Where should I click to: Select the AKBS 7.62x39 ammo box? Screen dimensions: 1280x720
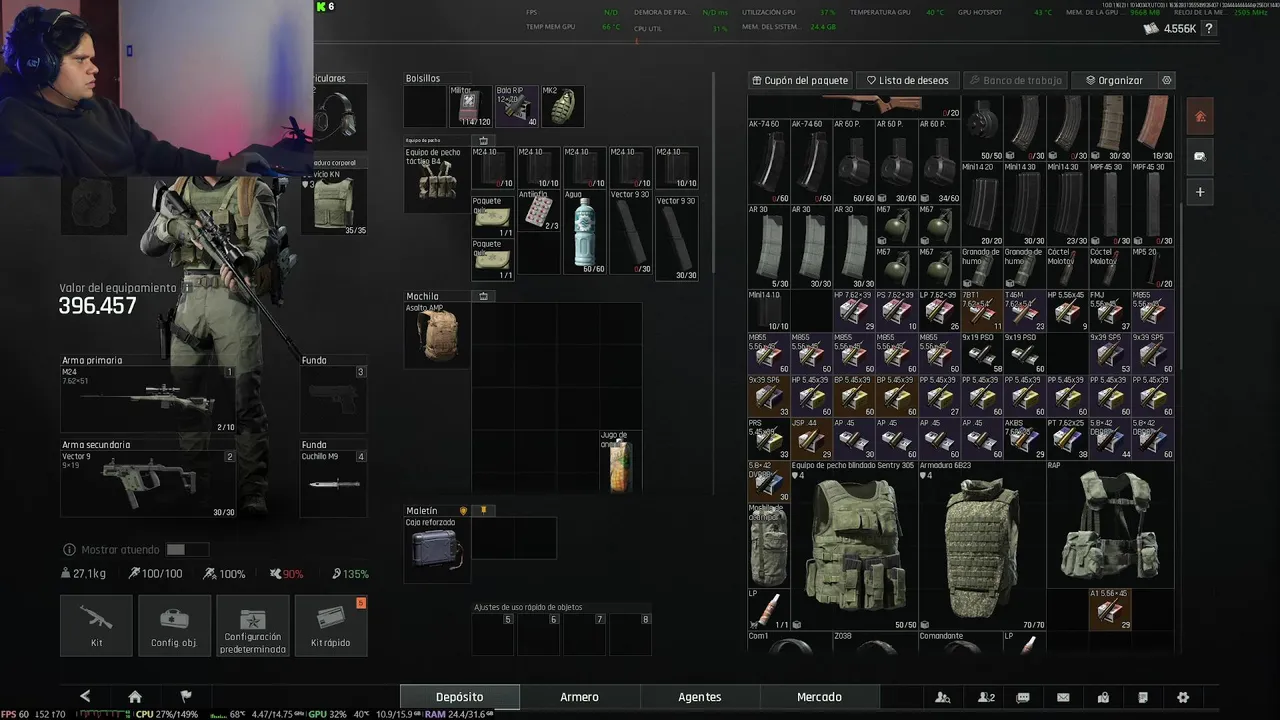click(1025, 439)
